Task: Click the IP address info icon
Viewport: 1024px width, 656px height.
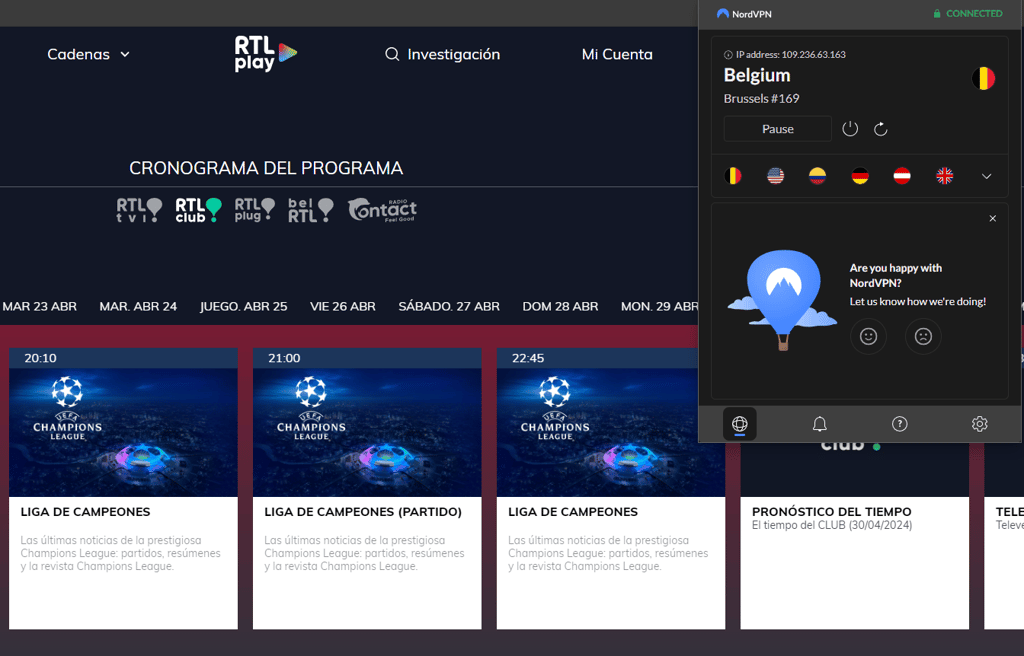Action: pos(728,55)
